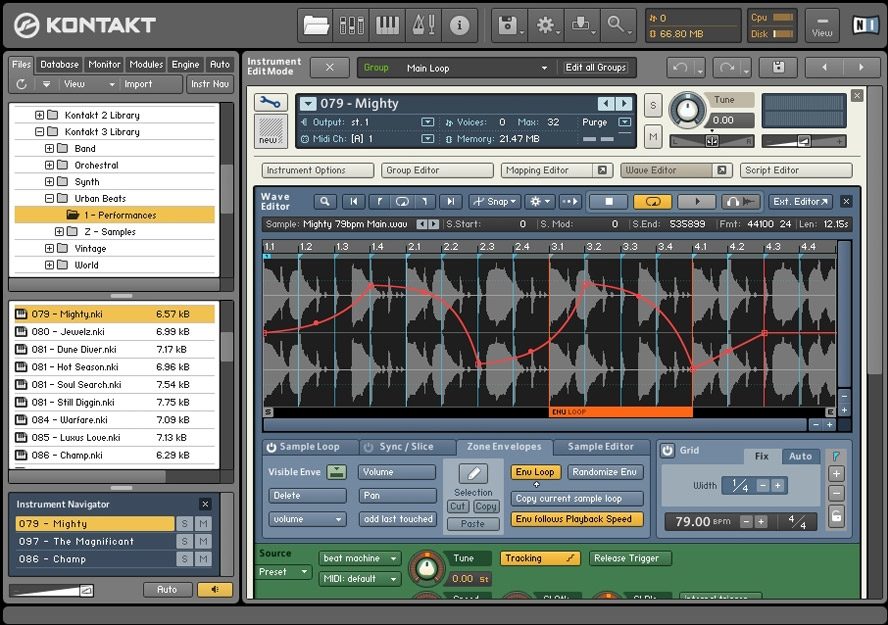Open Instrument Options
The image size is (888, 625).
coord(317,170)
